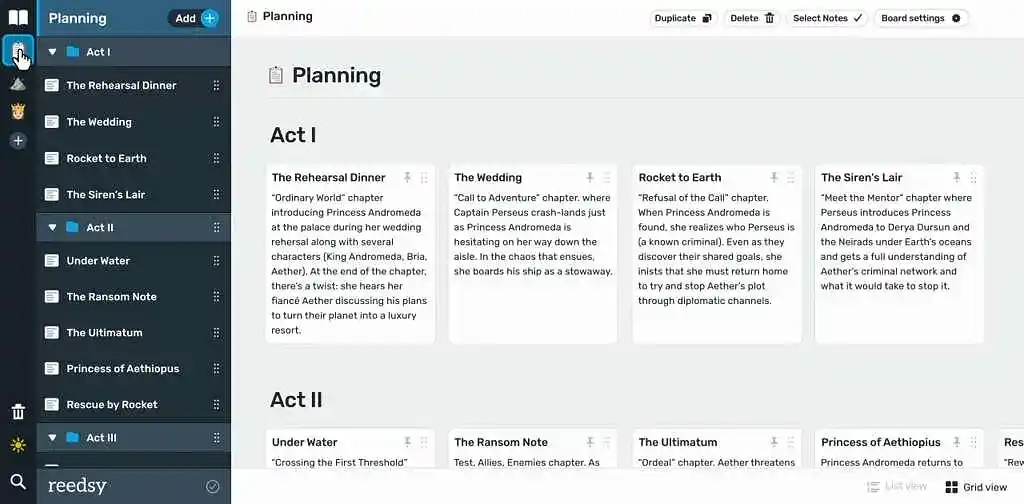Viewport: 1024px width, 504px height.
Task: Click the search magnifier icon
Action: tap(18, 482)
